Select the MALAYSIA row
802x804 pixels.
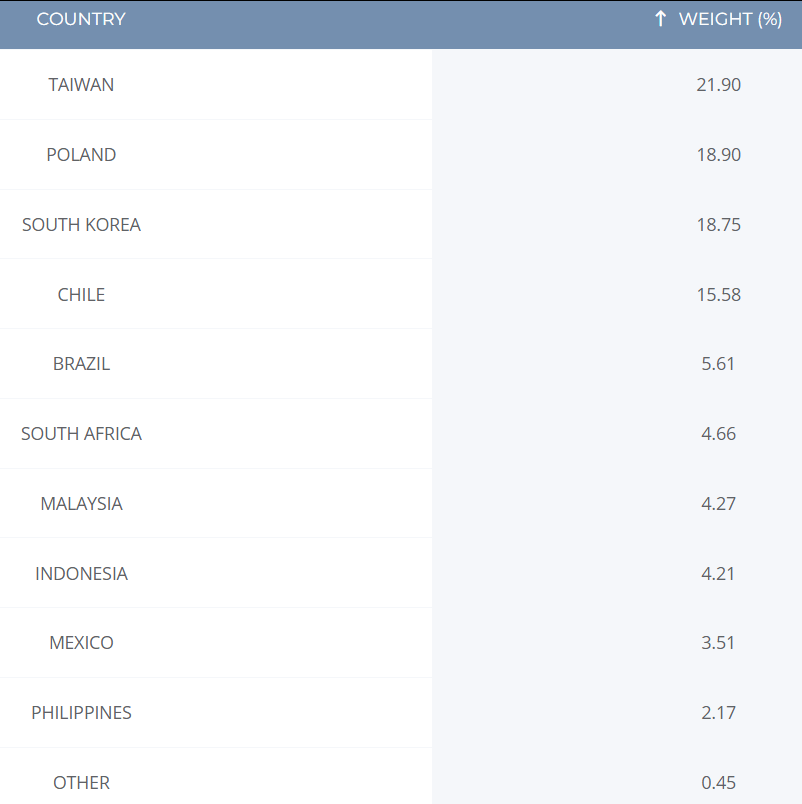(81, 503)
